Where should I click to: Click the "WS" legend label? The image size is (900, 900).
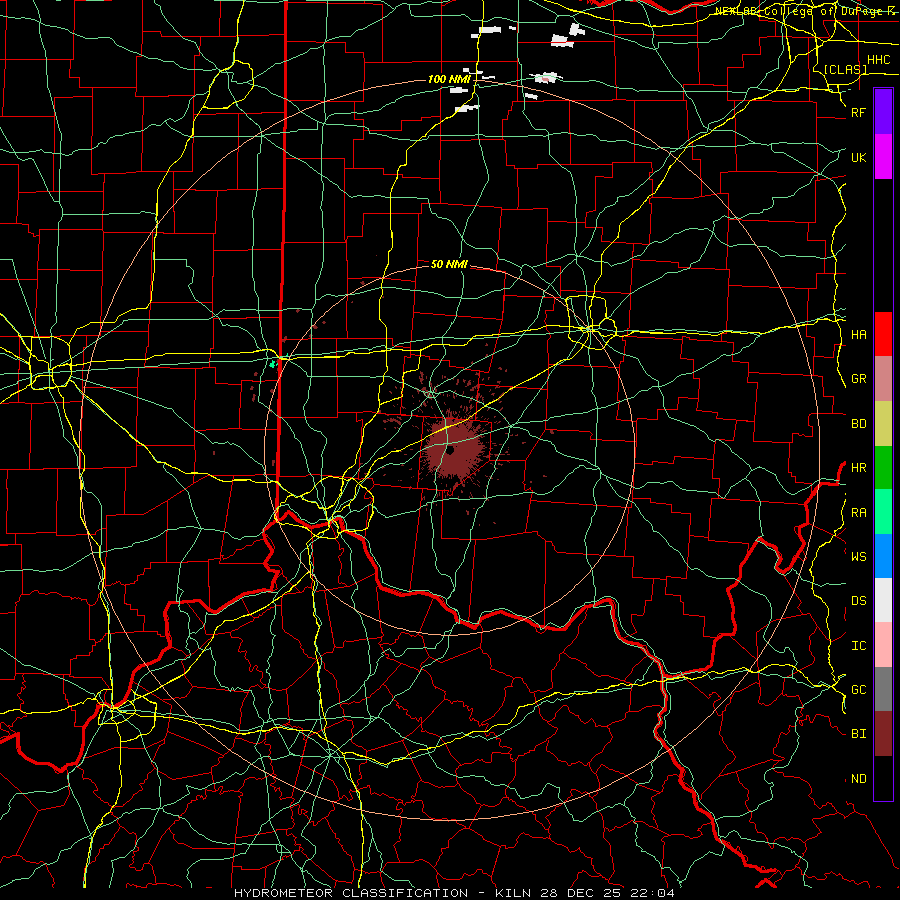[x=858, y=557]
